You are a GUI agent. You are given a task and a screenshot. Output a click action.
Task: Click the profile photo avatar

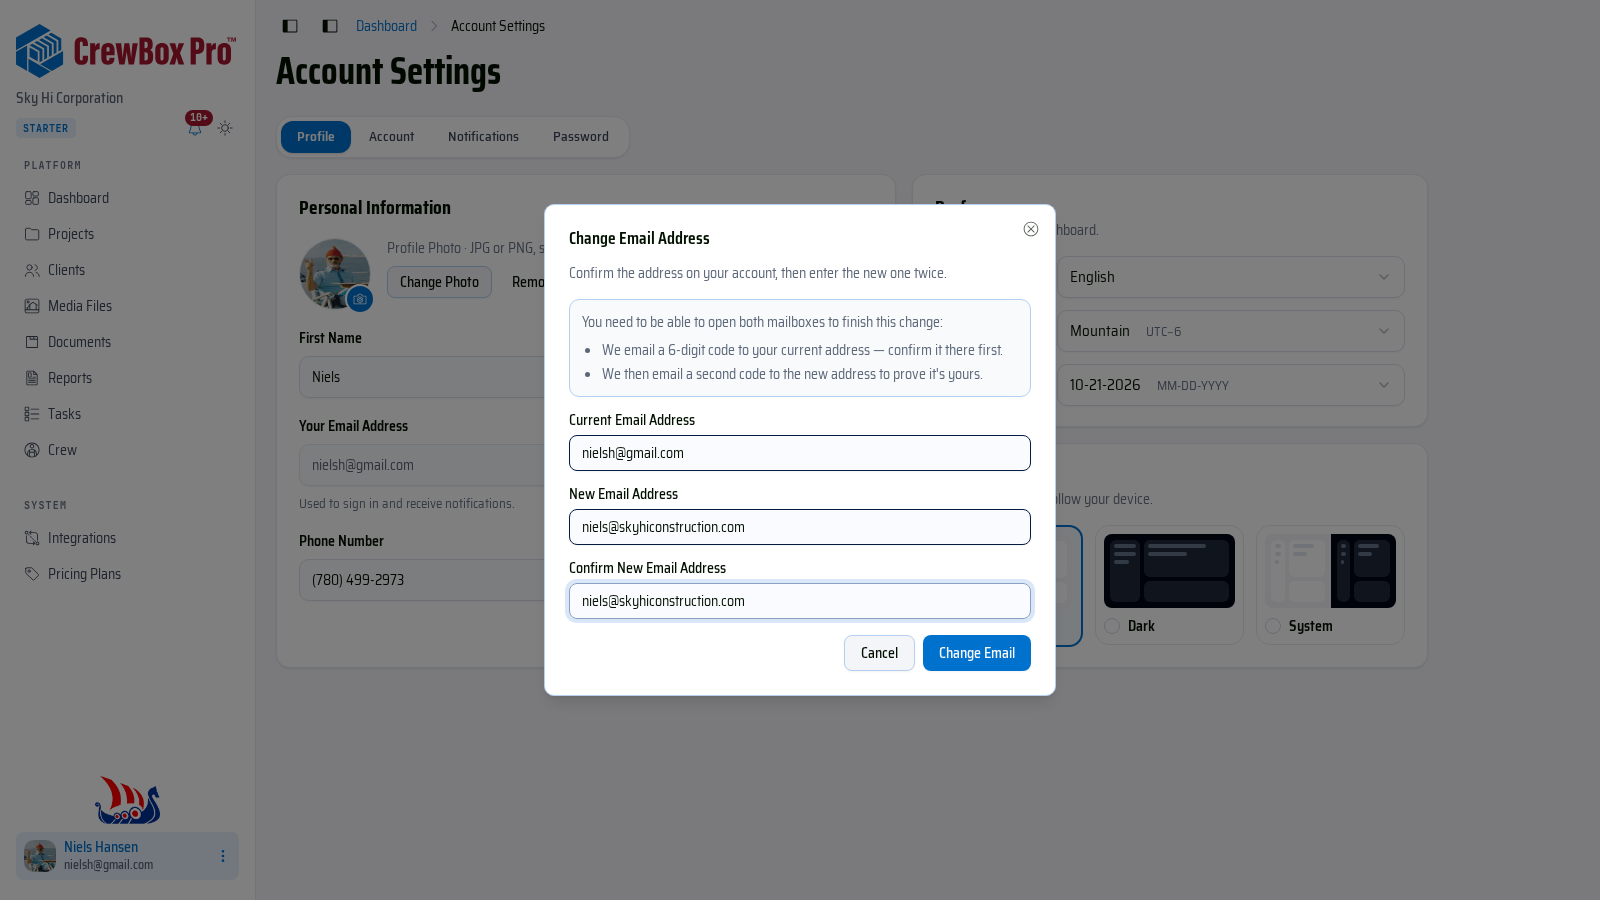[x=335, y=274]
